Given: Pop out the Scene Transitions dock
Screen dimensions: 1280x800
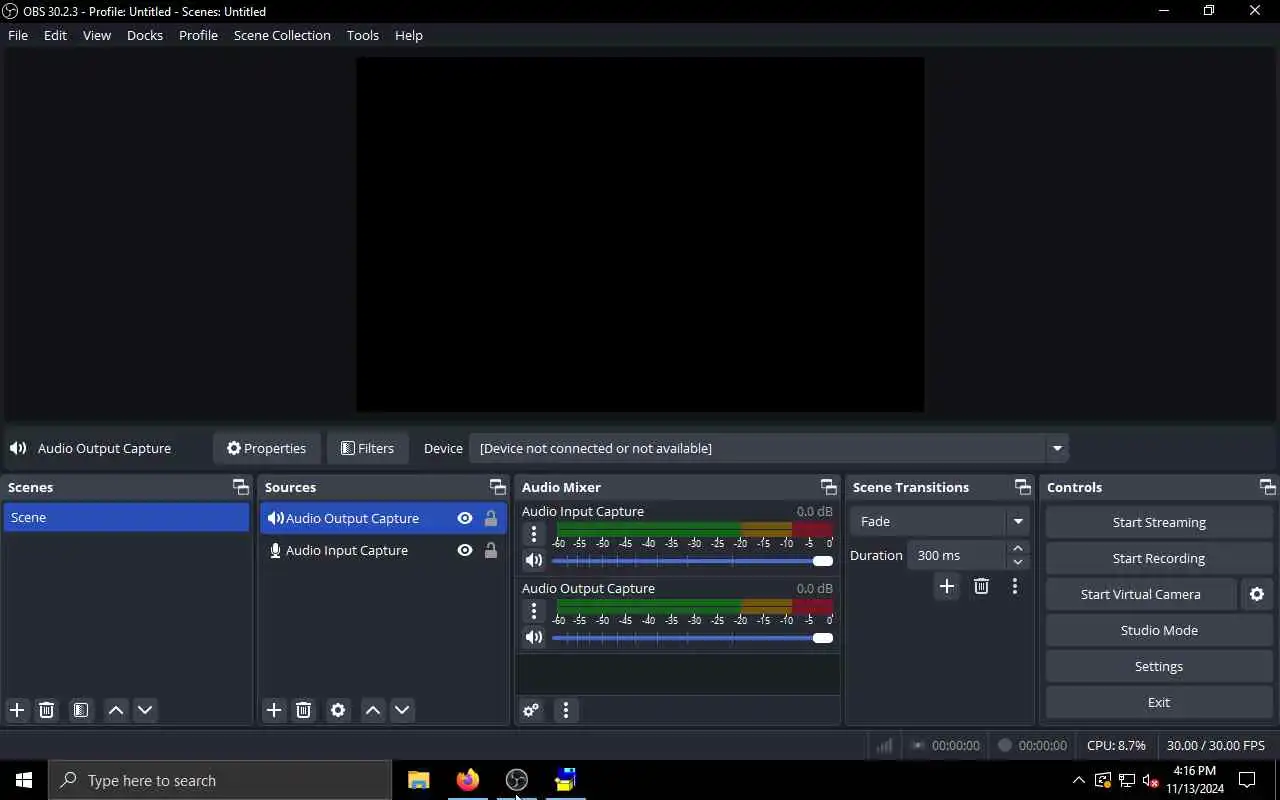Looking at the screenshot, I should tap(1022, 487).
